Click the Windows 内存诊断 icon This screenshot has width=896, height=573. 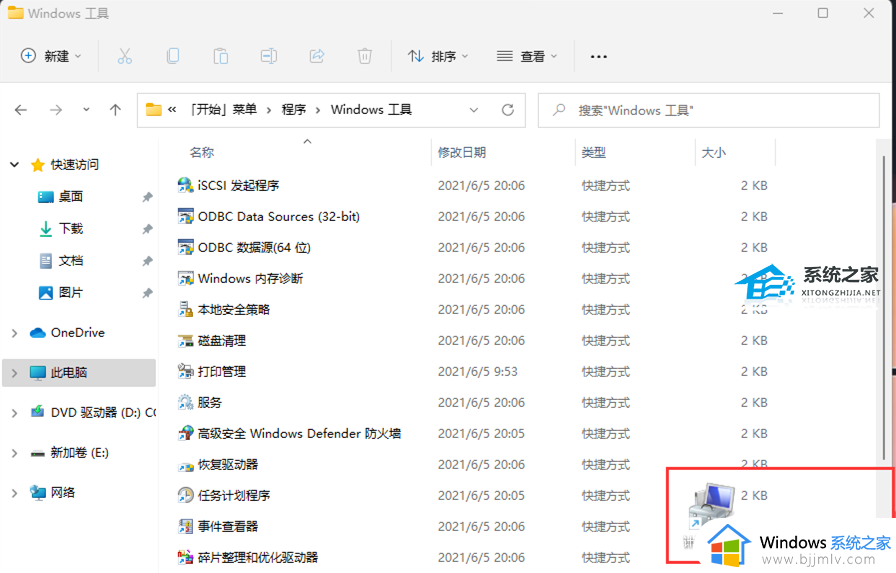tap(185, 278)
